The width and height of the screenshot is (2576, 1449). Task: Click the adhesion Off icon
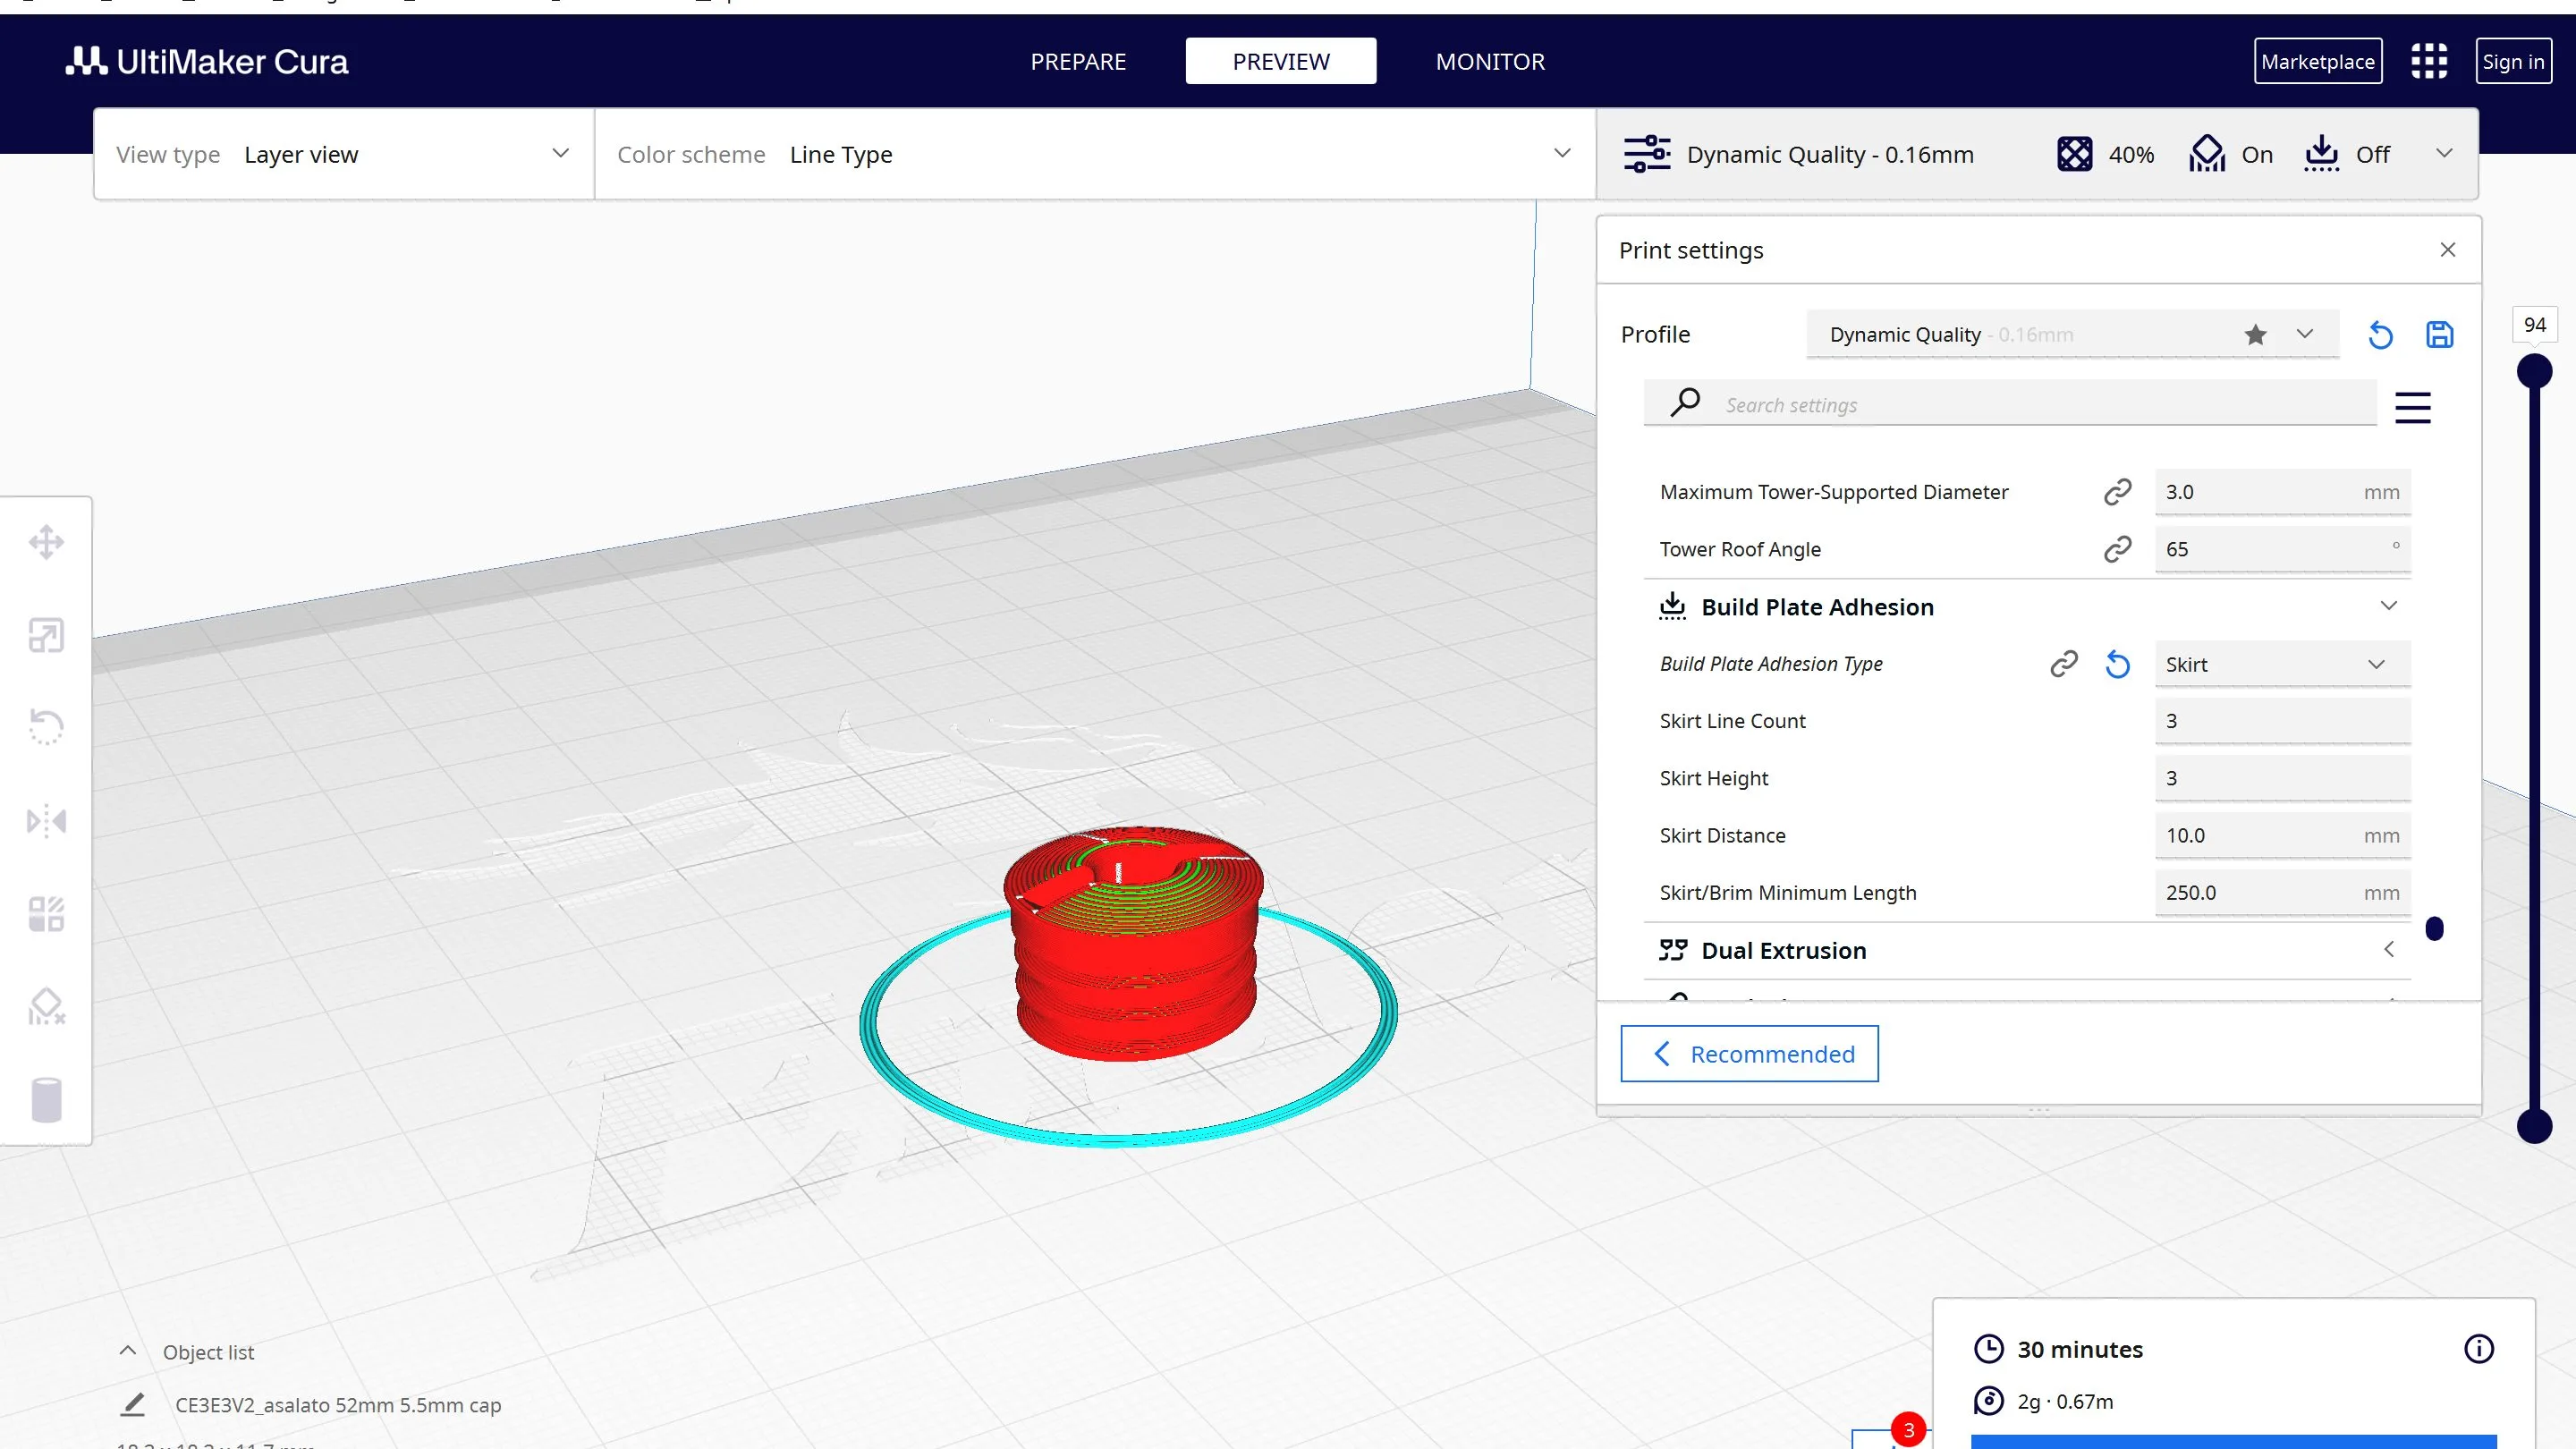pyautogui.click(x=2321, y=154)
